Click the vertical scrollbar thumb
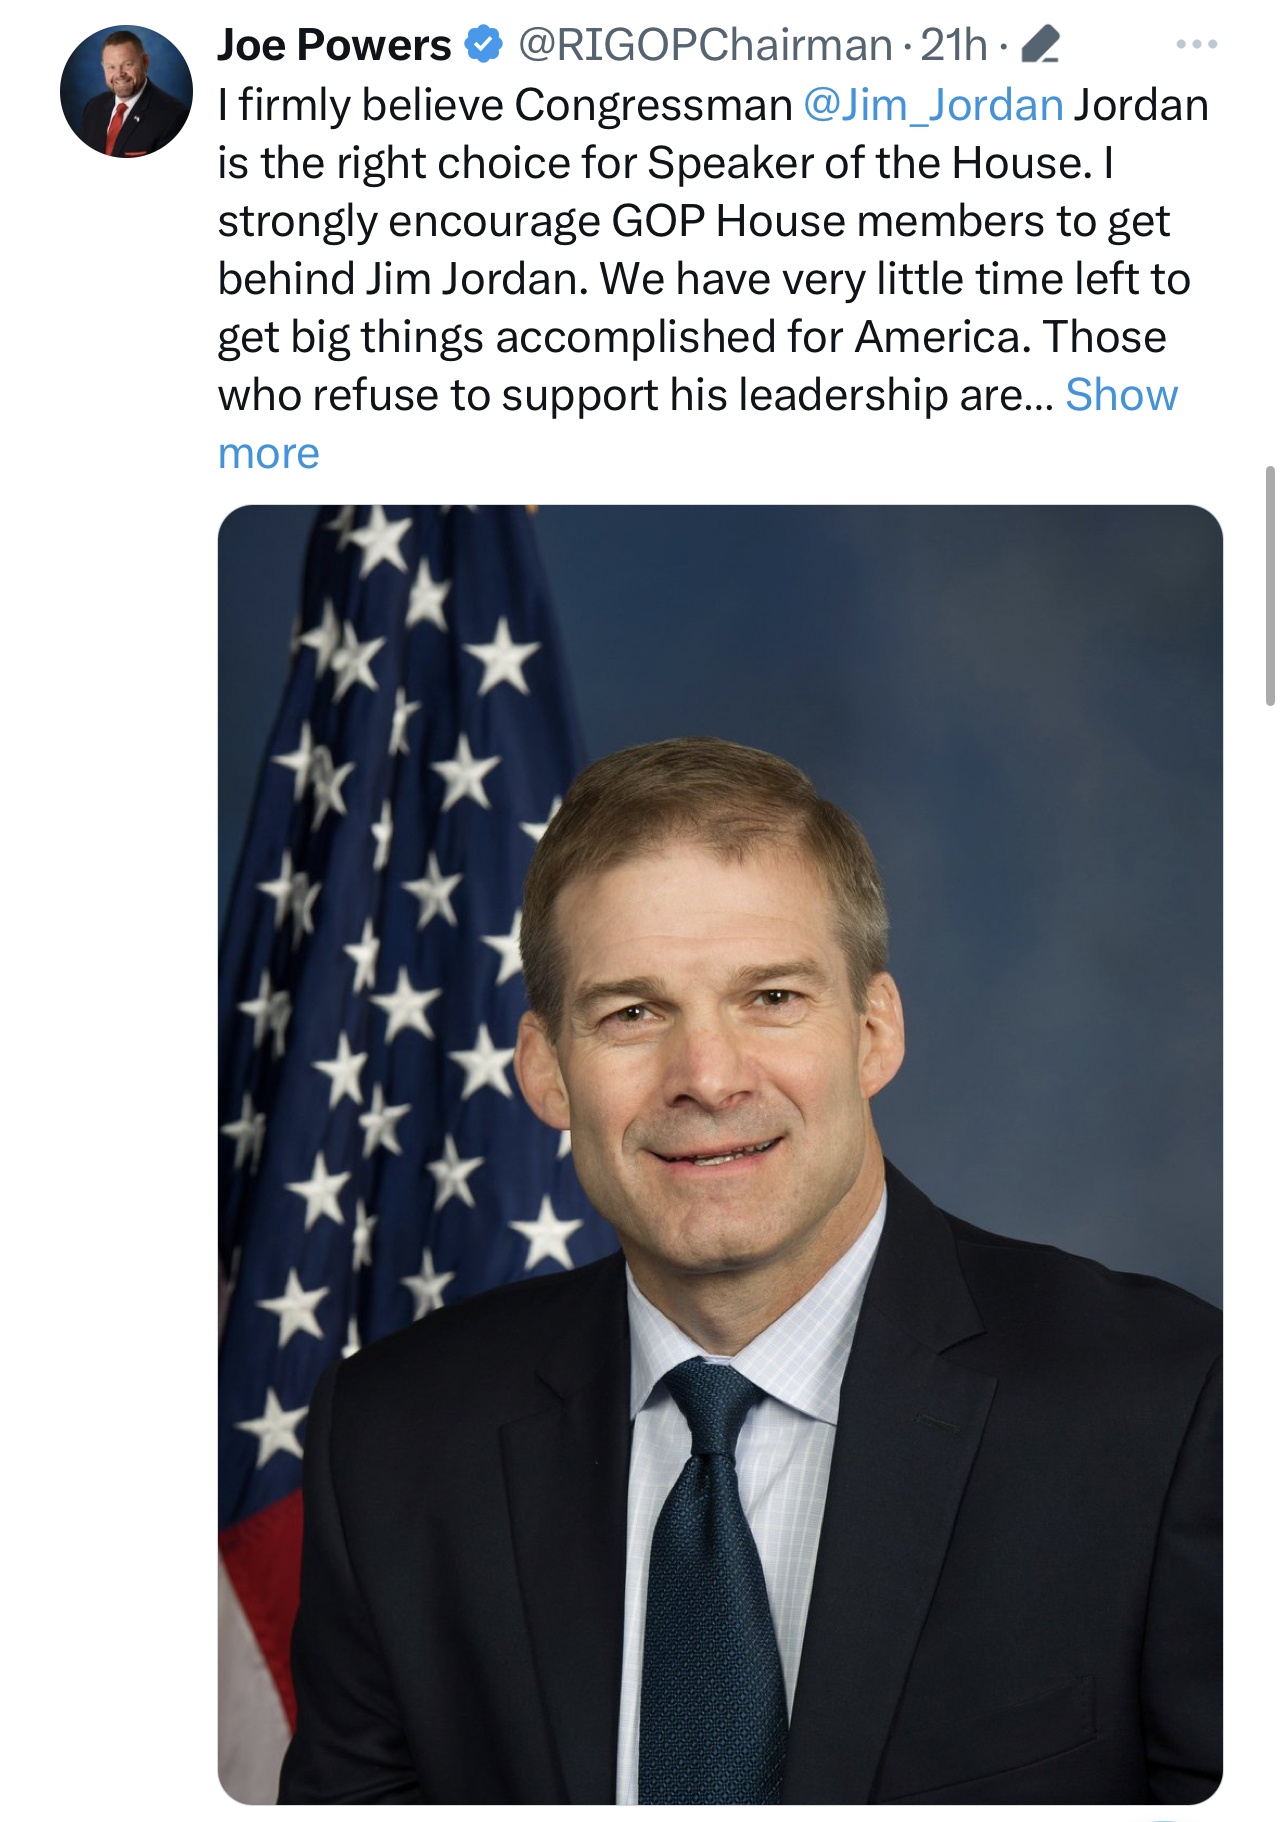The image size is (1284, 1822). 1270,586
